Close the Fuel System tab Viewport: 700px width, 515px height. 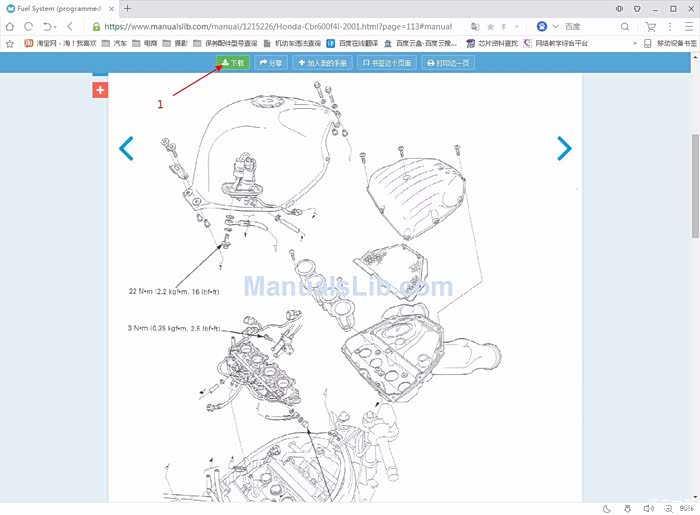(x=112, y=8)
